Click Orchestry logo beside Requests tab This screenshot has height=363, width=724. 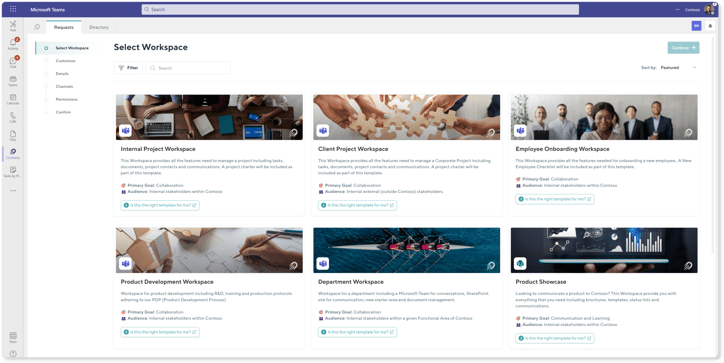[x=37, y=27]
